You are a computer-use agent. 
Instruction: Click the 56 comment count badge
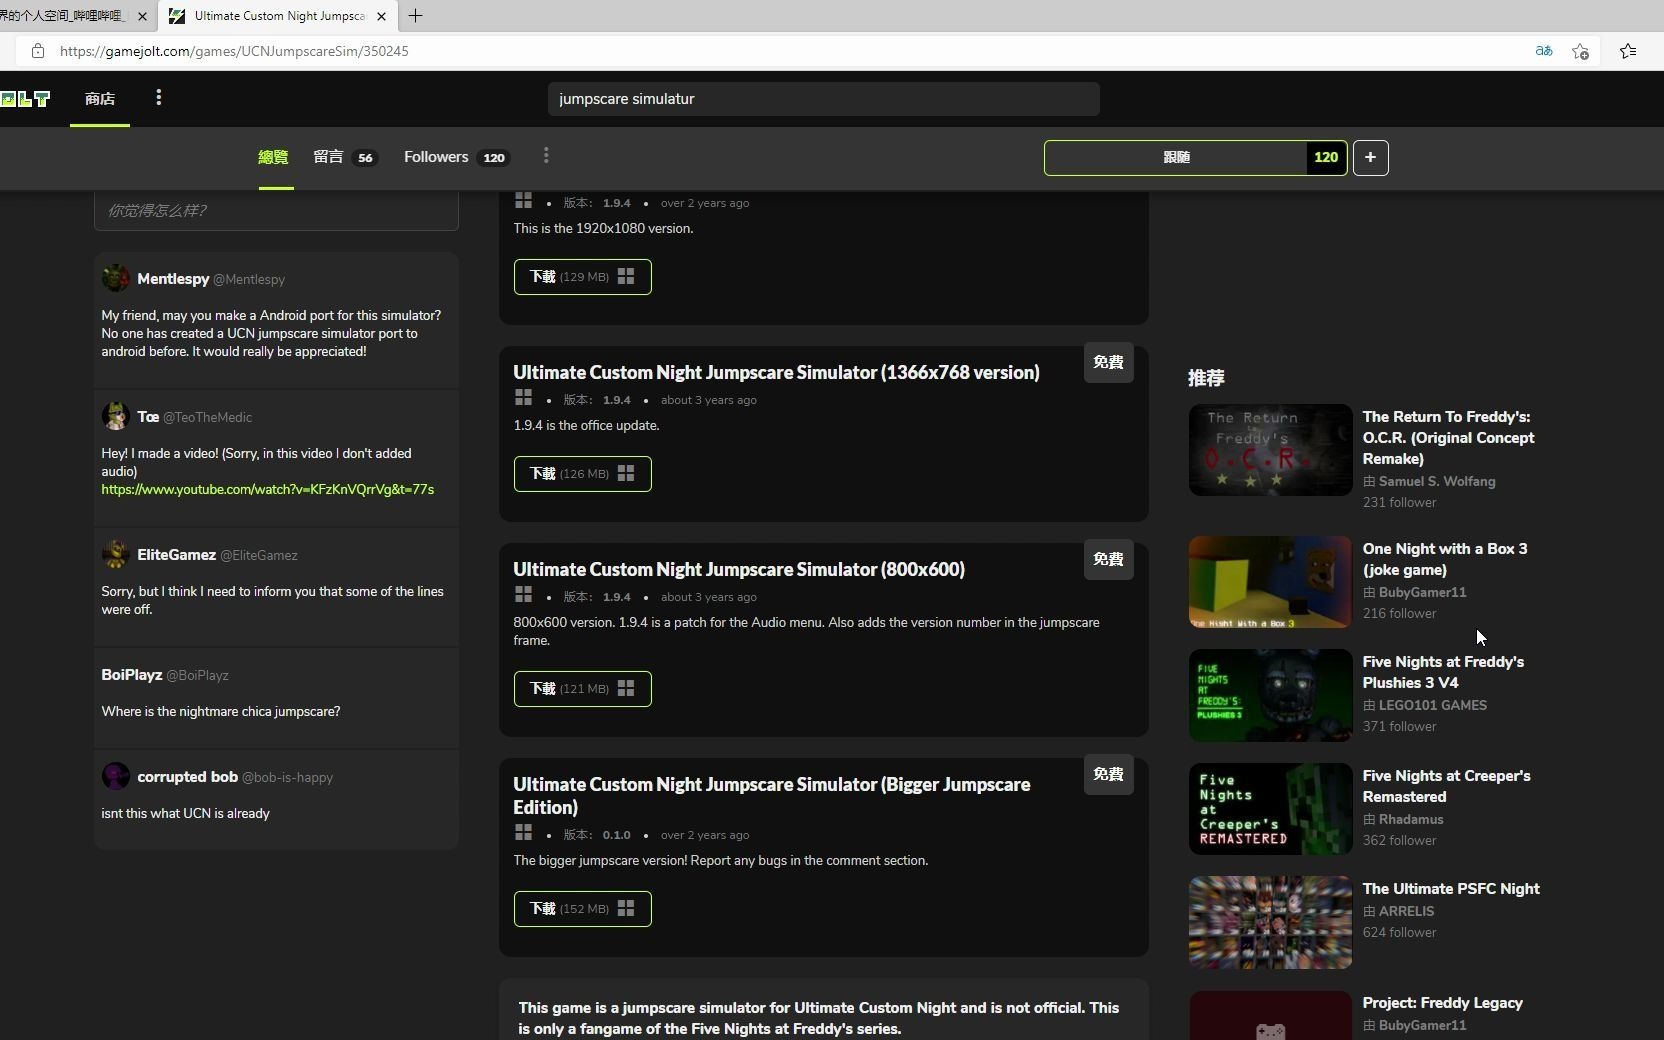(x=365, y=158)
